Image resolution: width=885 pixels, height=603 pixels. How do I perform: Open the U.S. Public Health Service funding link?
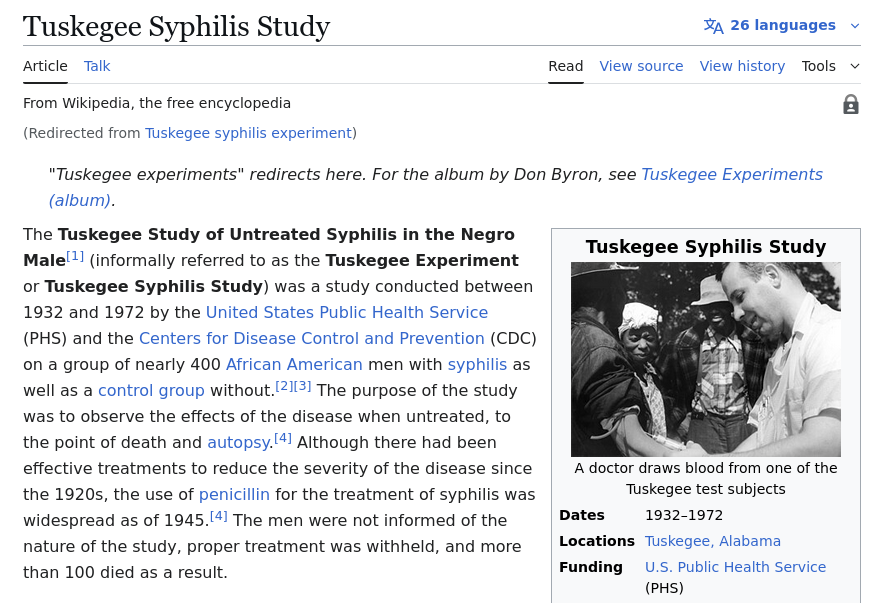click(x=735, y=567)
